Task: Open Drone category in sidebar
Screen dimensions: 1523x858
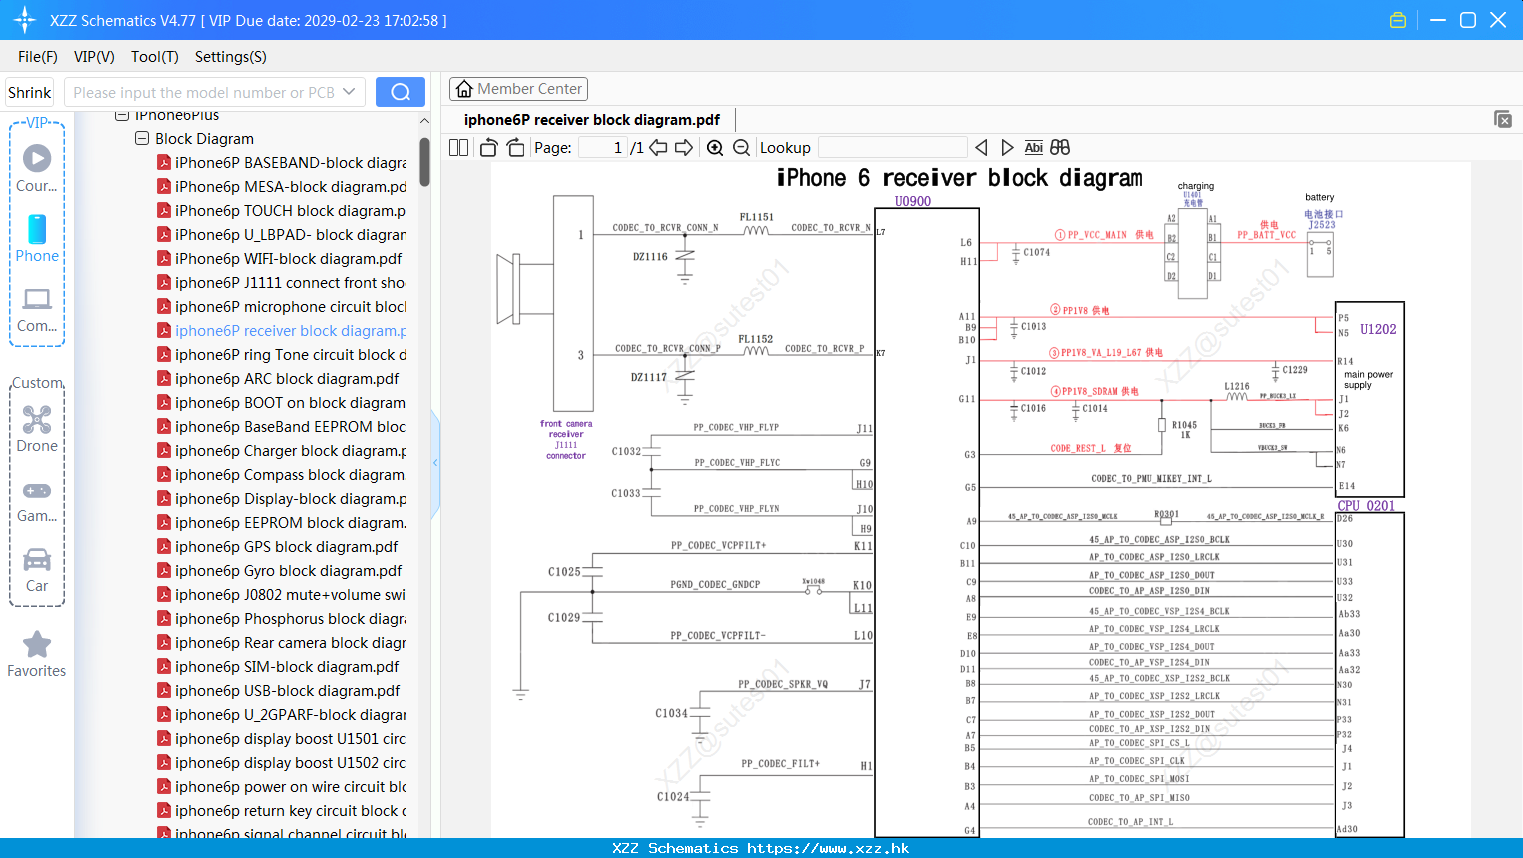Action: [37, 429]
